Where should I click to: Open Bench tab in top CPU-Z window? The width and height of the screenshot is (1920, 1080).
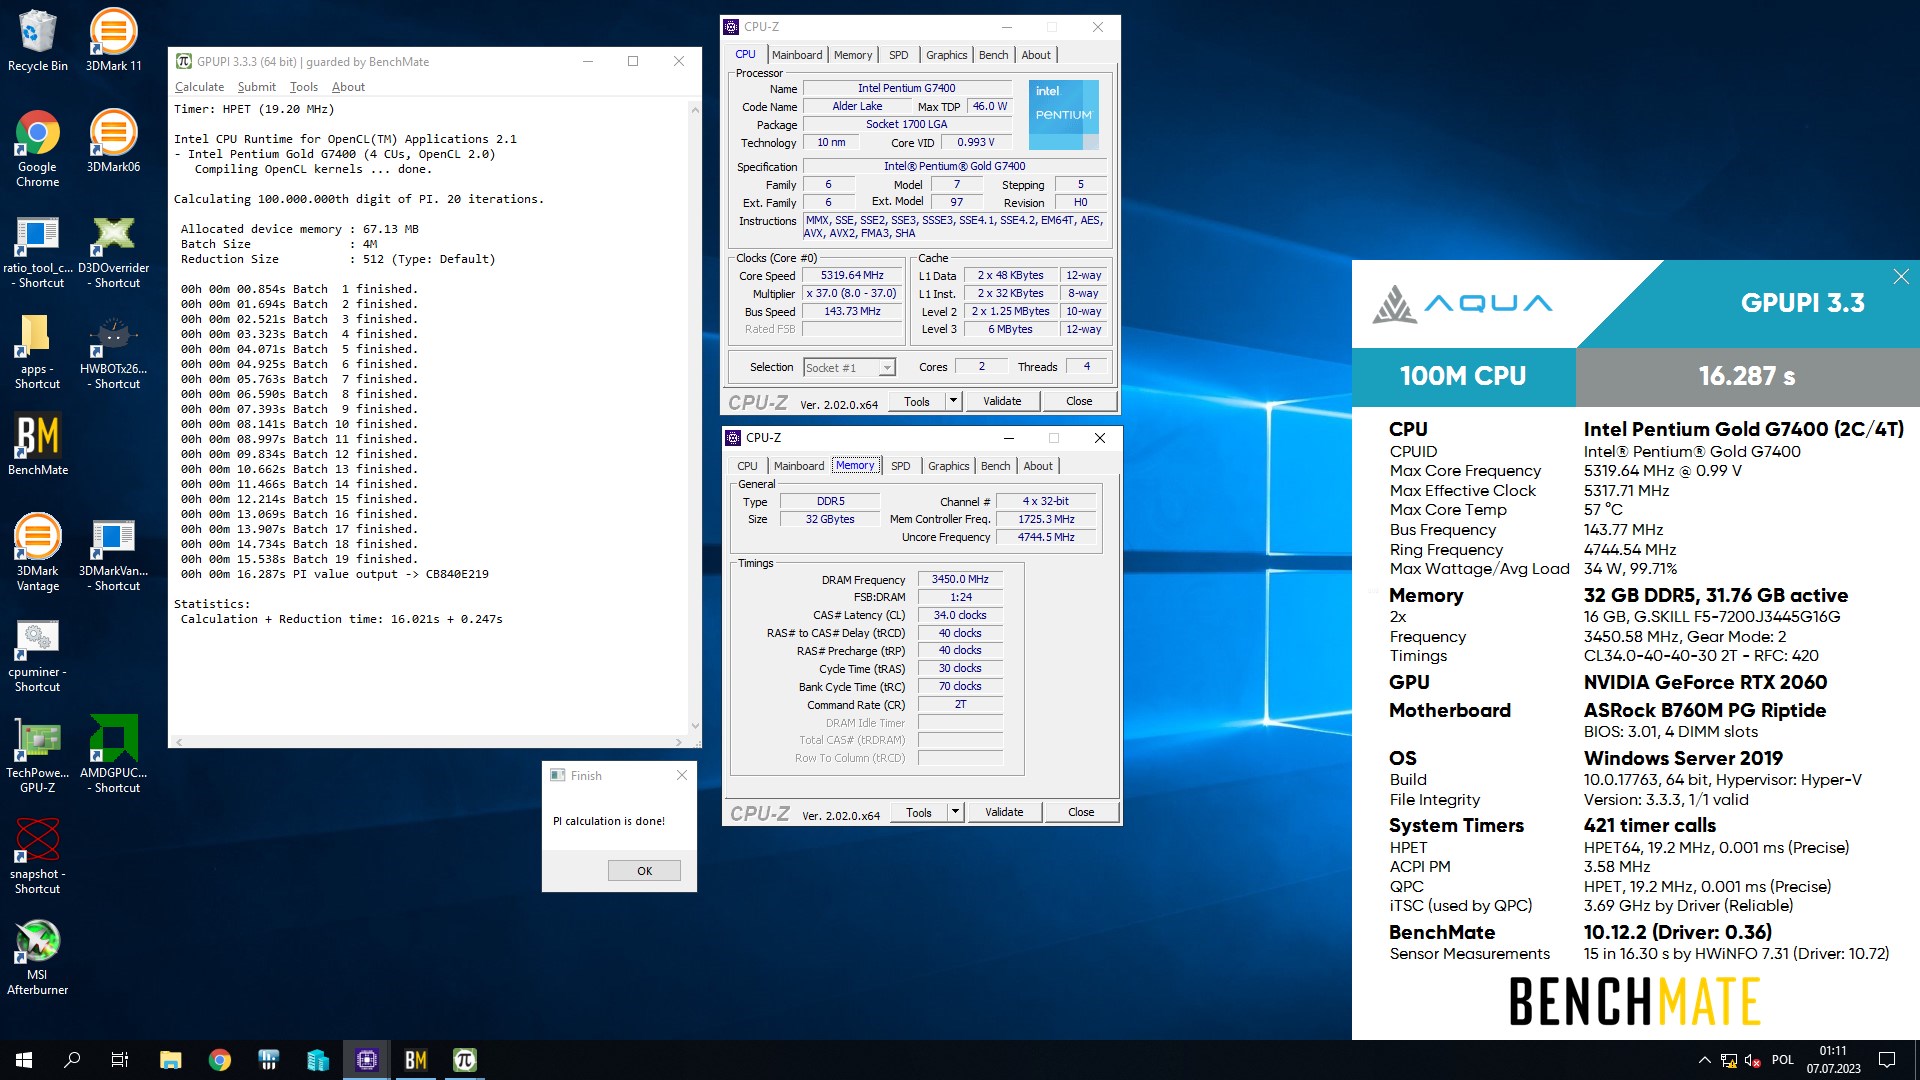point(993,55)
